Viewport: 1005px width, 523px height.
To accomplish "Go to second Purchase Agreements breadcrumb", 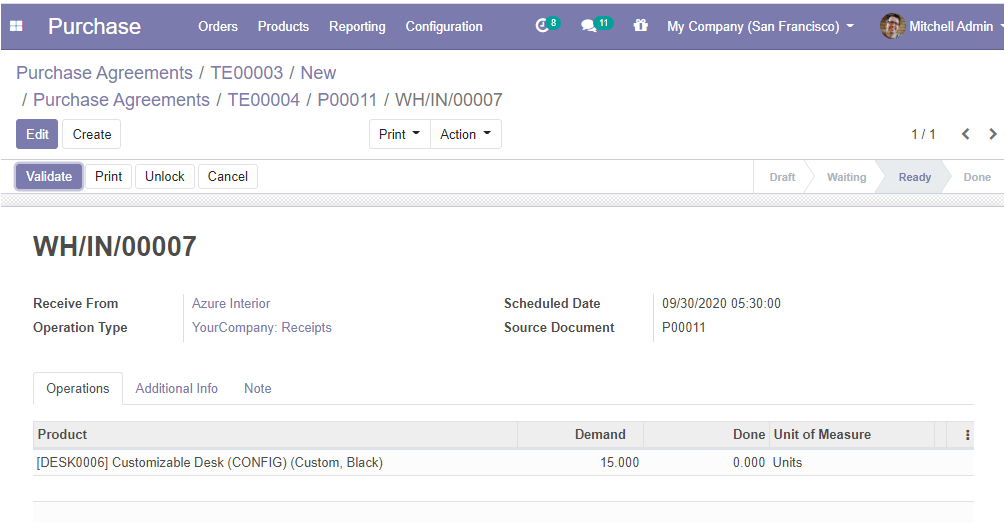I will [x=121, y=100].
